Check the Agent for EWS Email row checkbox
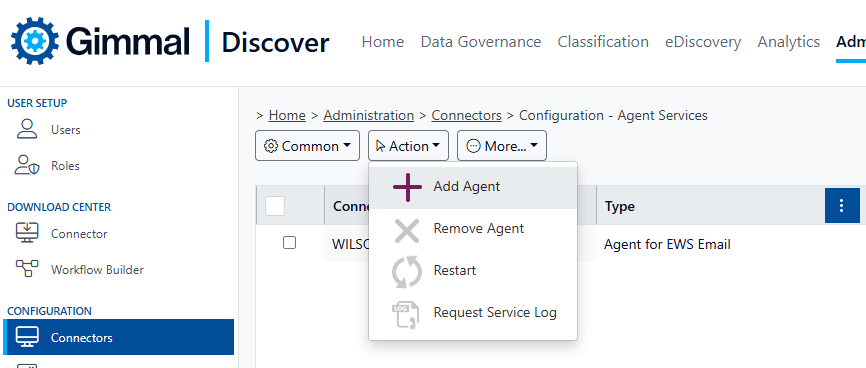 289,243
